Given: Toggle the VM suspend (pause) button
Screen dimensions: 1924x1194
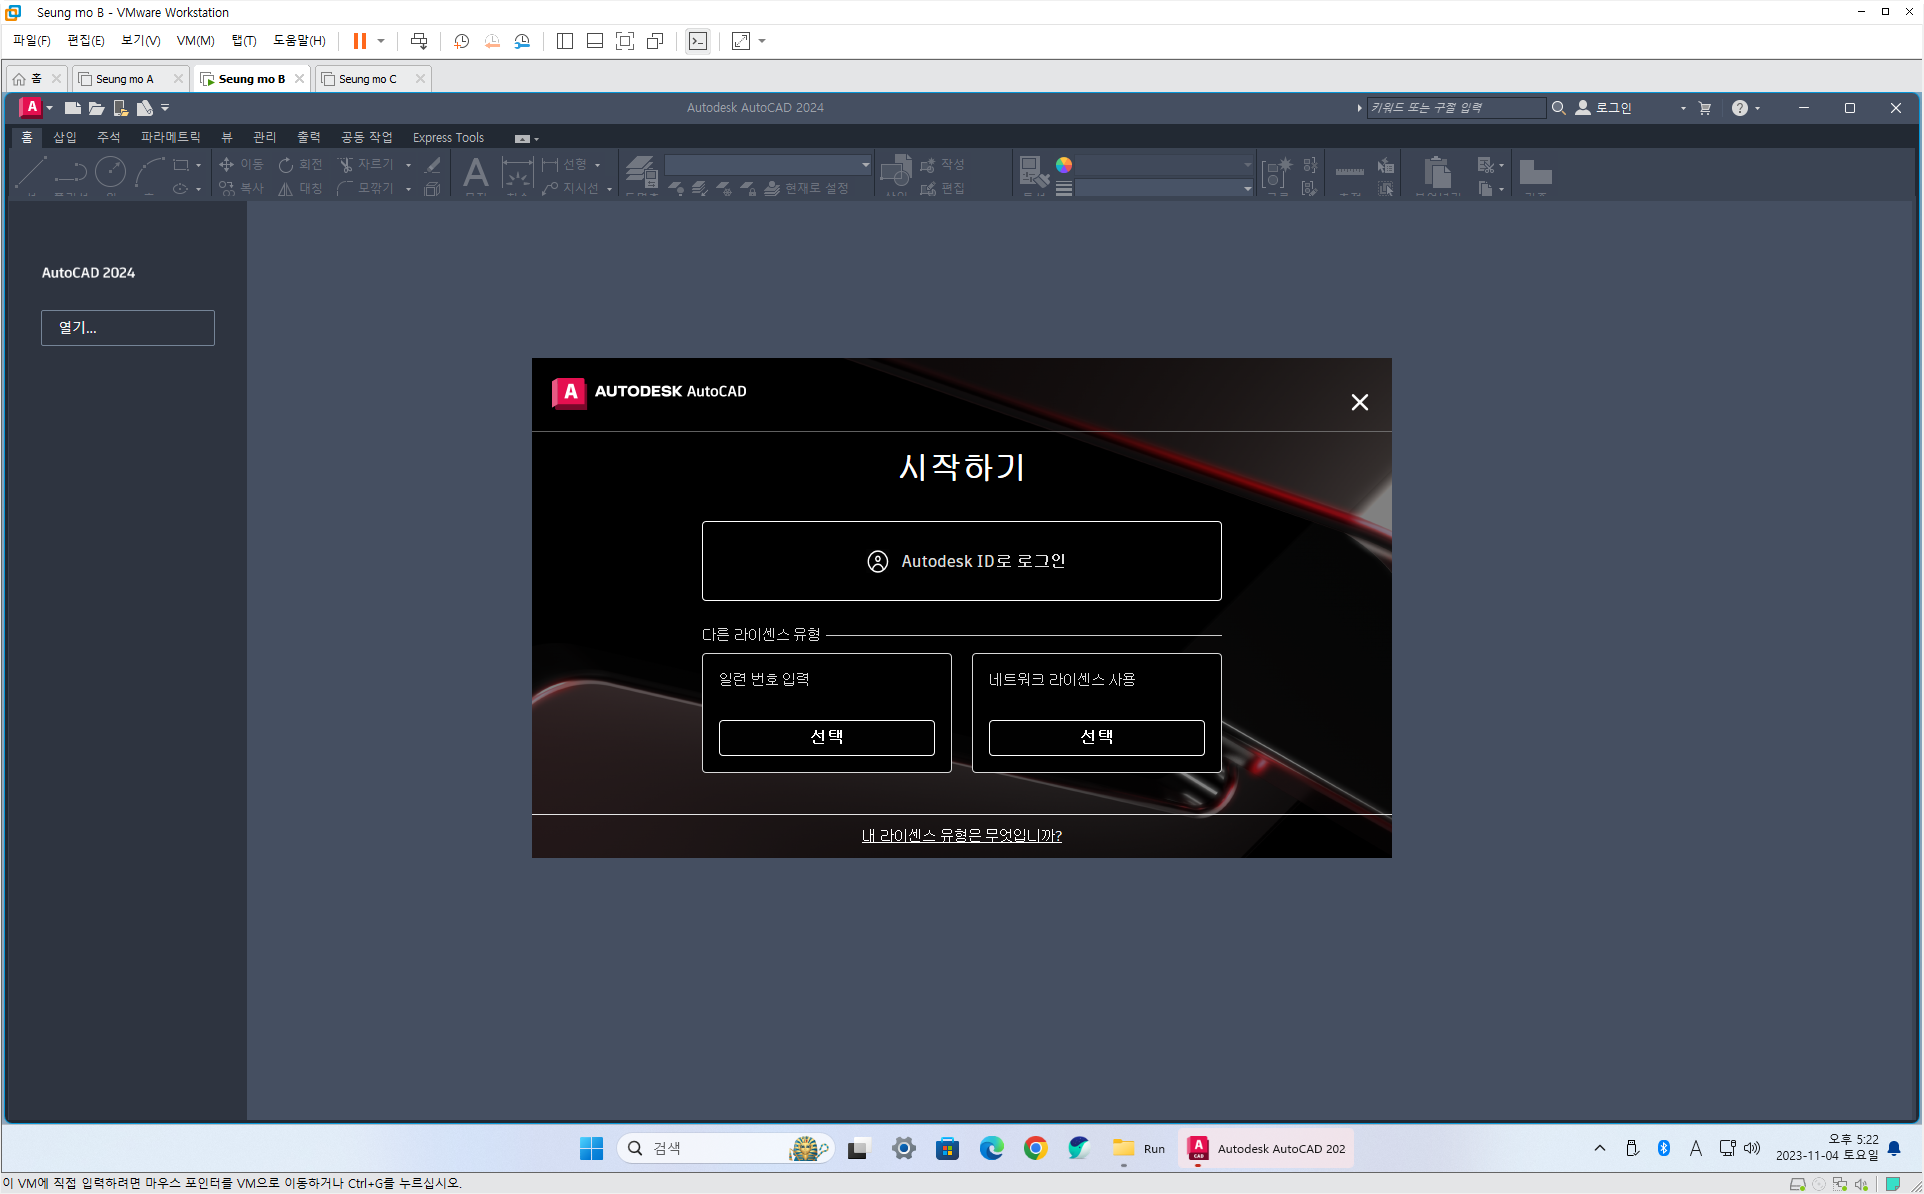Looking at the screenshot, I should click(359, 41).
